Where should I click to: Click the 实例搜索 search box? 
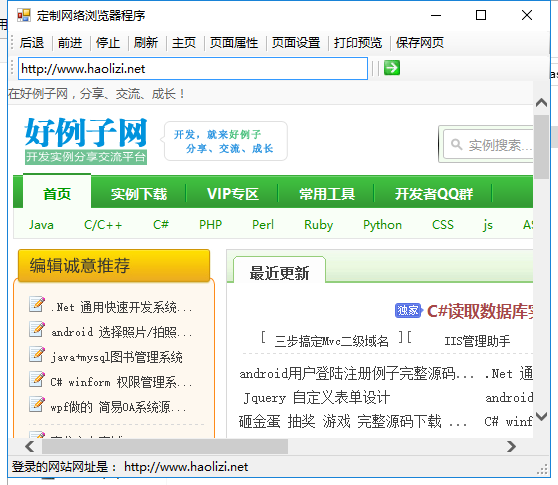(488, 144)
